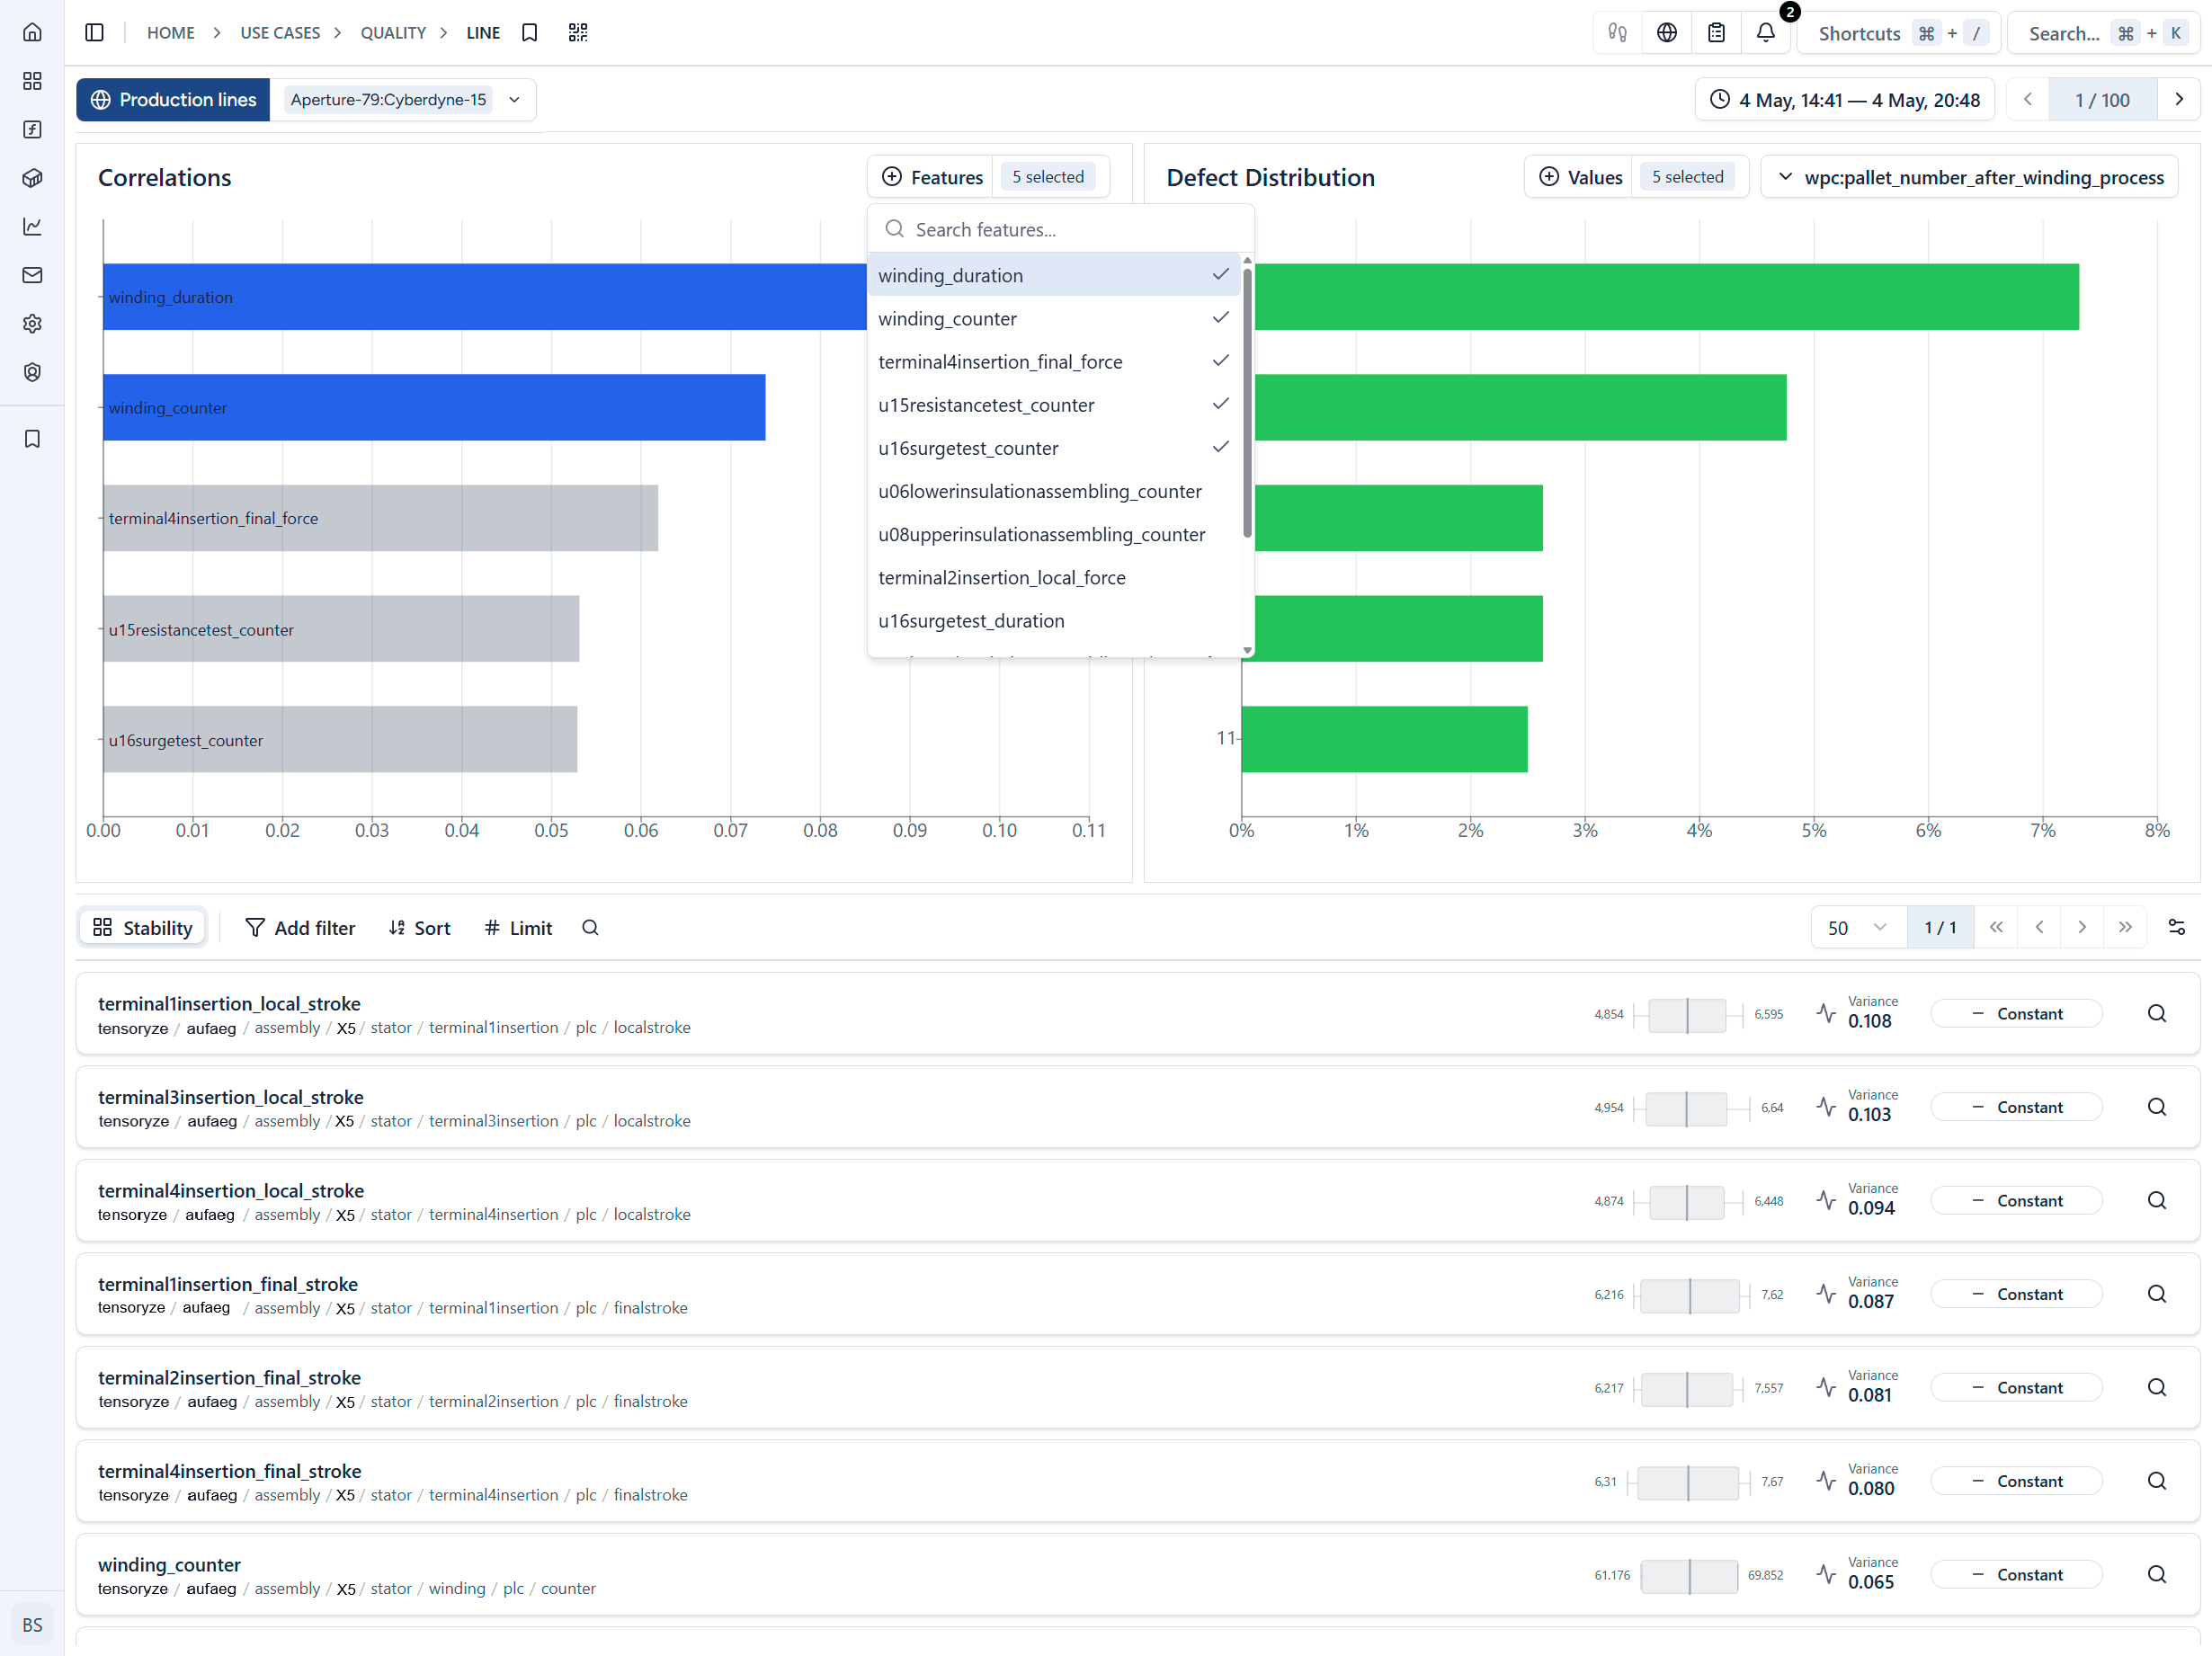Go to USE CASES breadcrumb

pyautogui.click(x=280, y=33)
